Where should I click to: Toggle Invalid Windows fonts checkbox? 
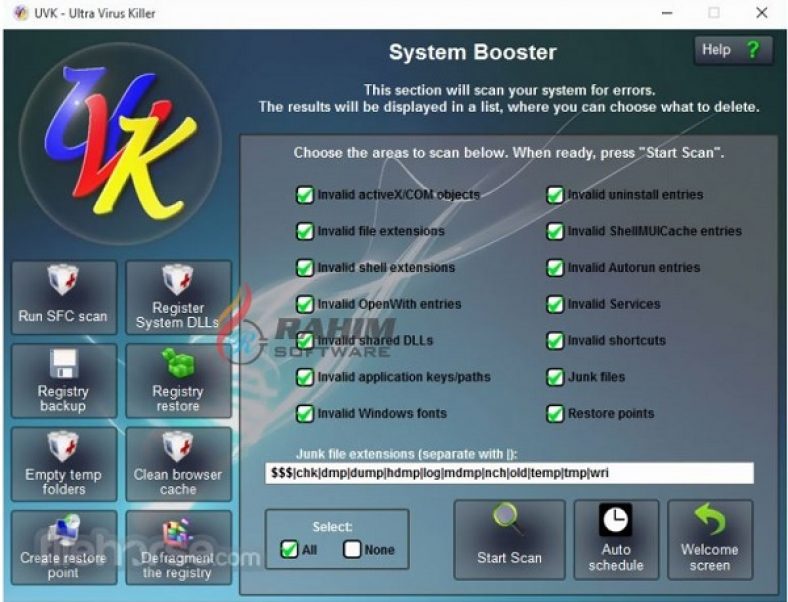pos(305,414)
